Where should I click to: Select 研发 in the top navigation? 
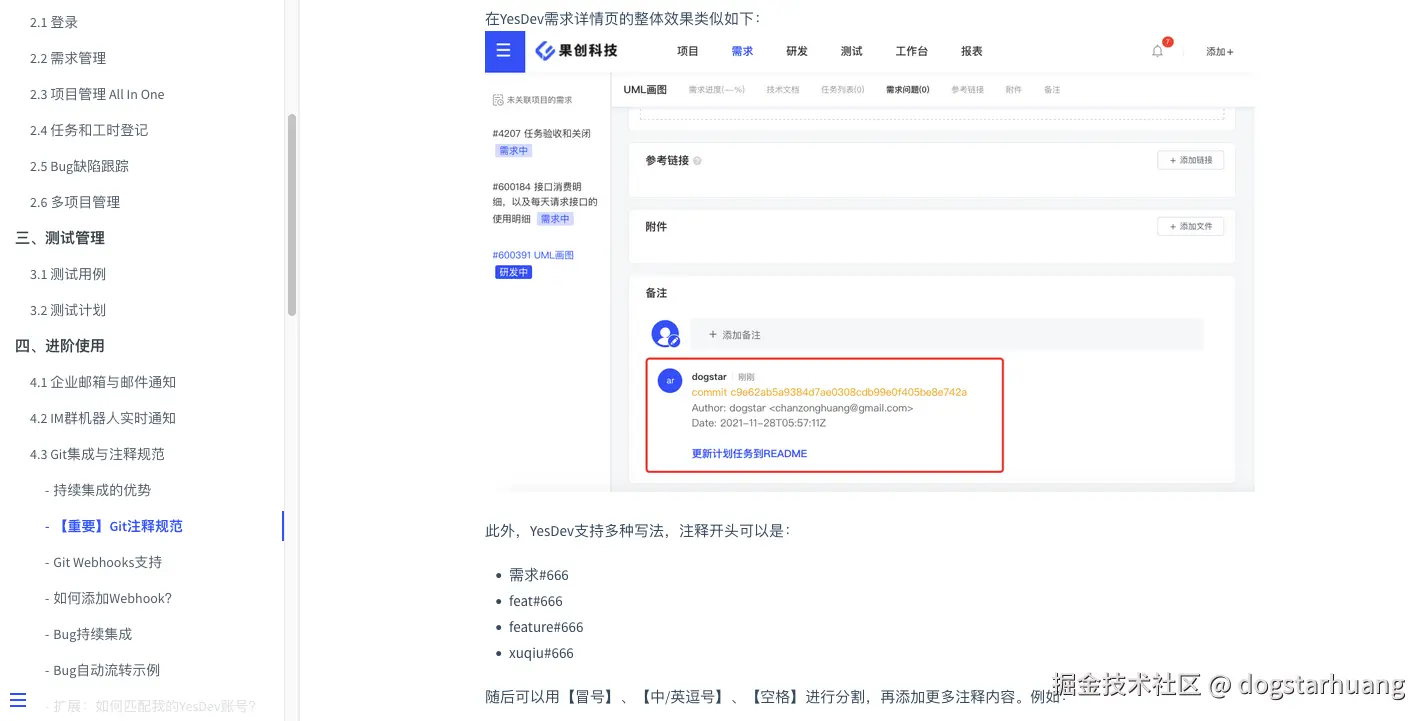point(797,51)
